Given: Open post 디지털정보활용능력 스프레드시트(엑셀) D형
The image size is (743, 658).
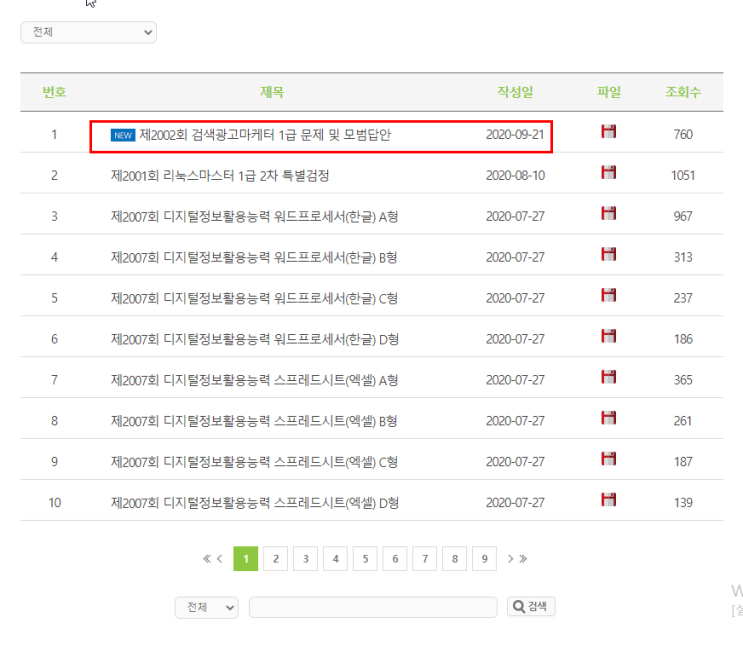Looking at the screenshot, I should tap(255, 503).
